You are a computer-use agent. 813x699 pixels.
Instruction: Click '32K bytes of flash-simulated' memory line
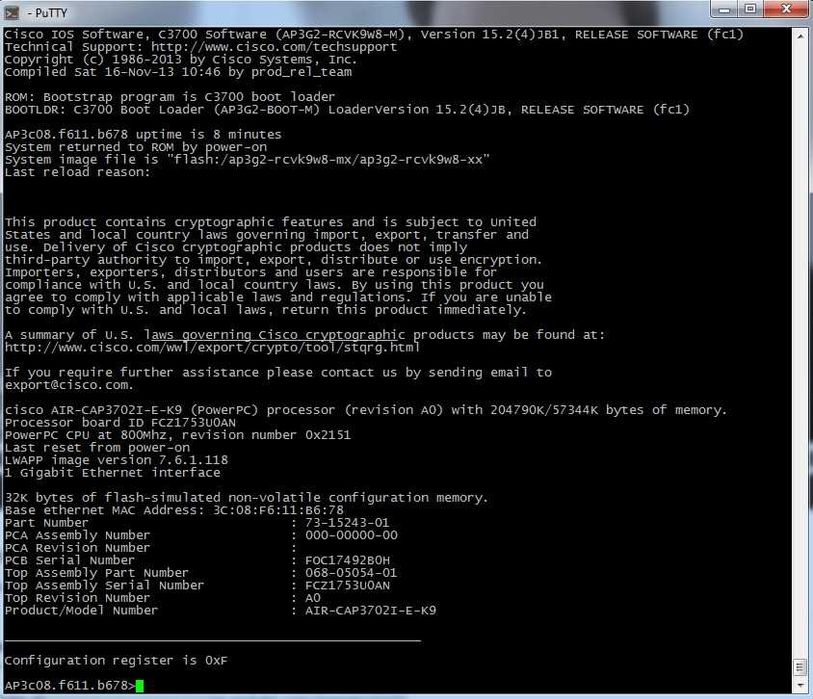tap(246, 498)
